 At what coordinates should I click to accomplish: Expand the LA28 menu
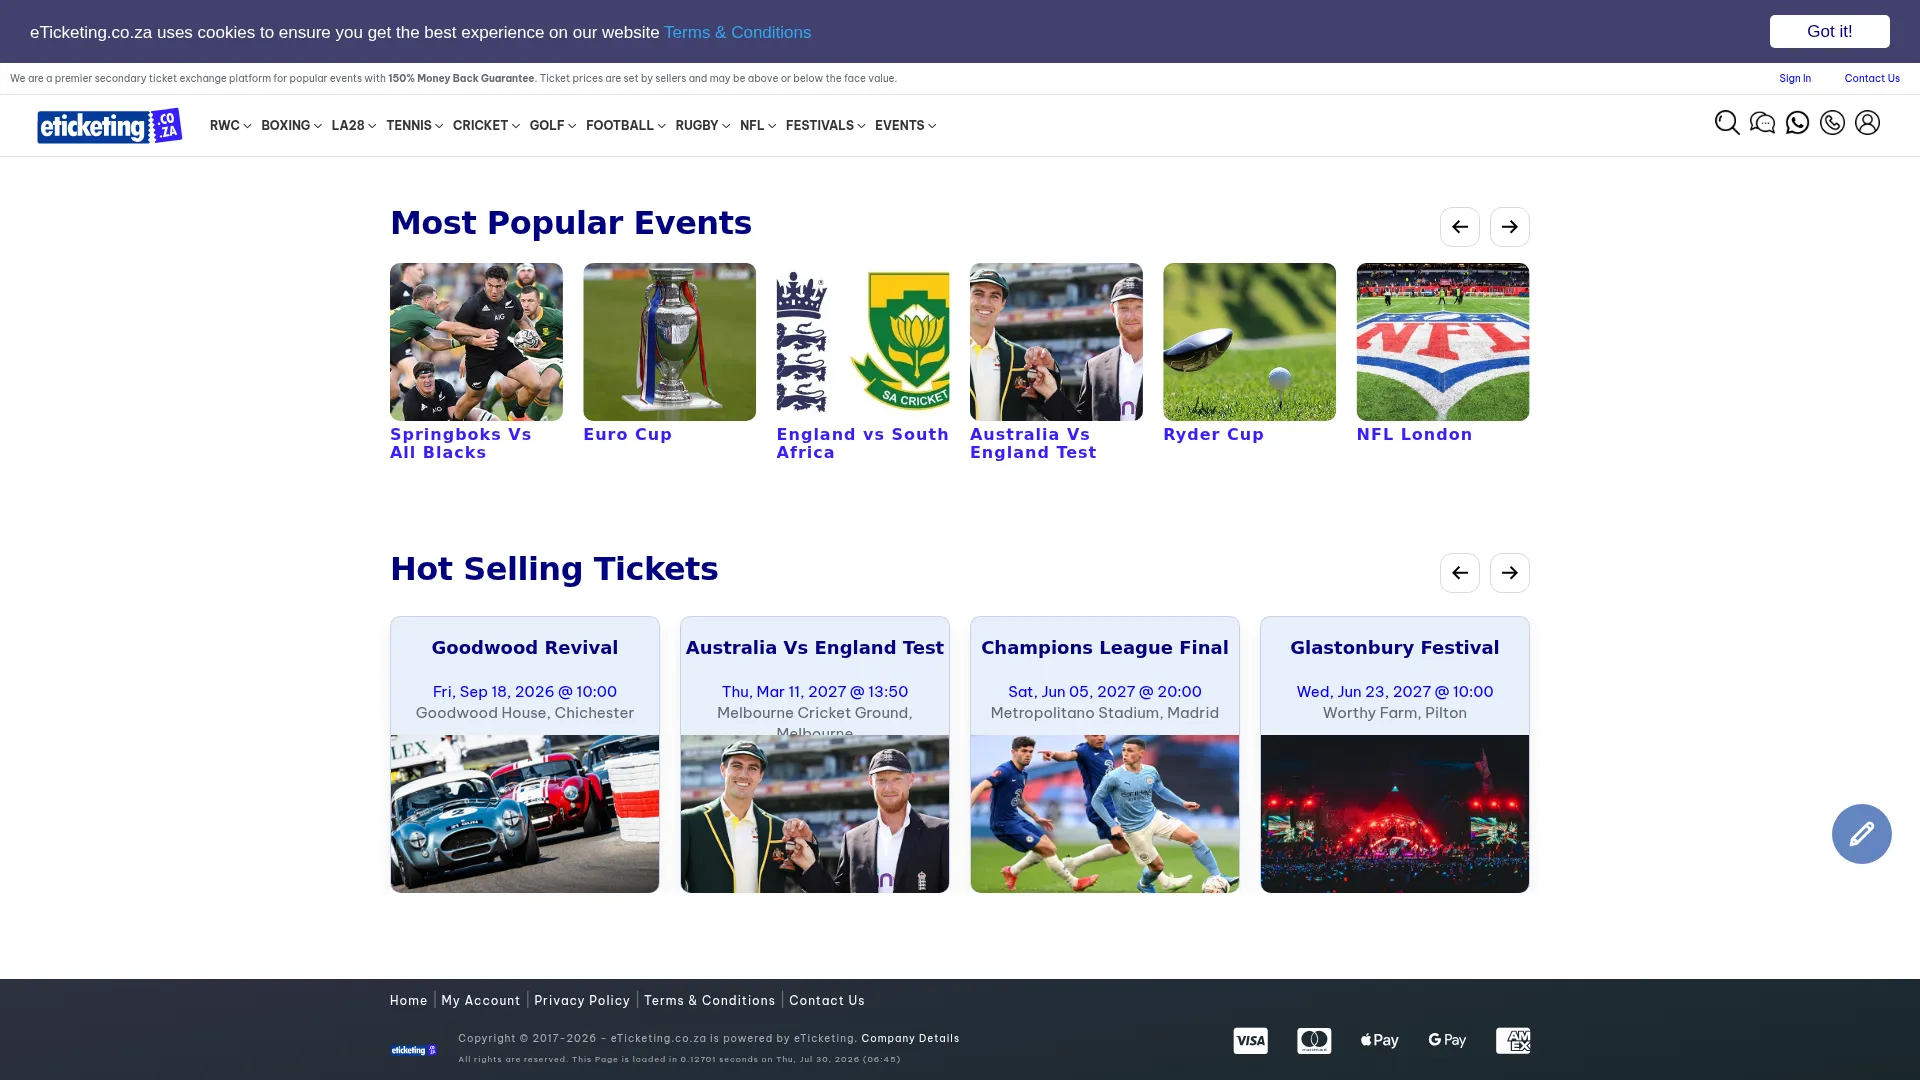353,126
